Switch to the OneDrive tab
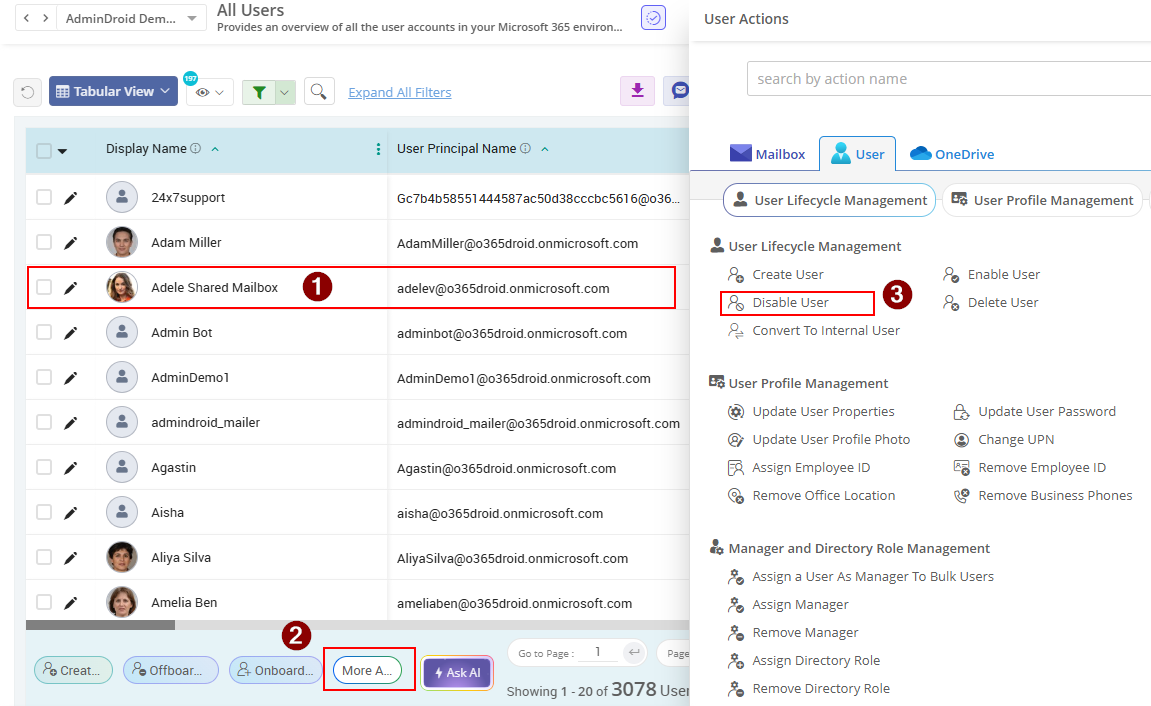This screenshot has width=1151, height=706. click(951, 154)
